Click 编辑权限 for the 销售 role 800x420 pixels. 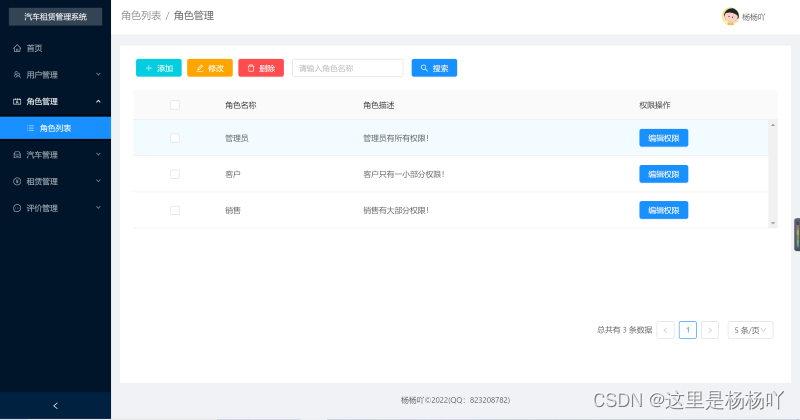click(x=664, y=210)
